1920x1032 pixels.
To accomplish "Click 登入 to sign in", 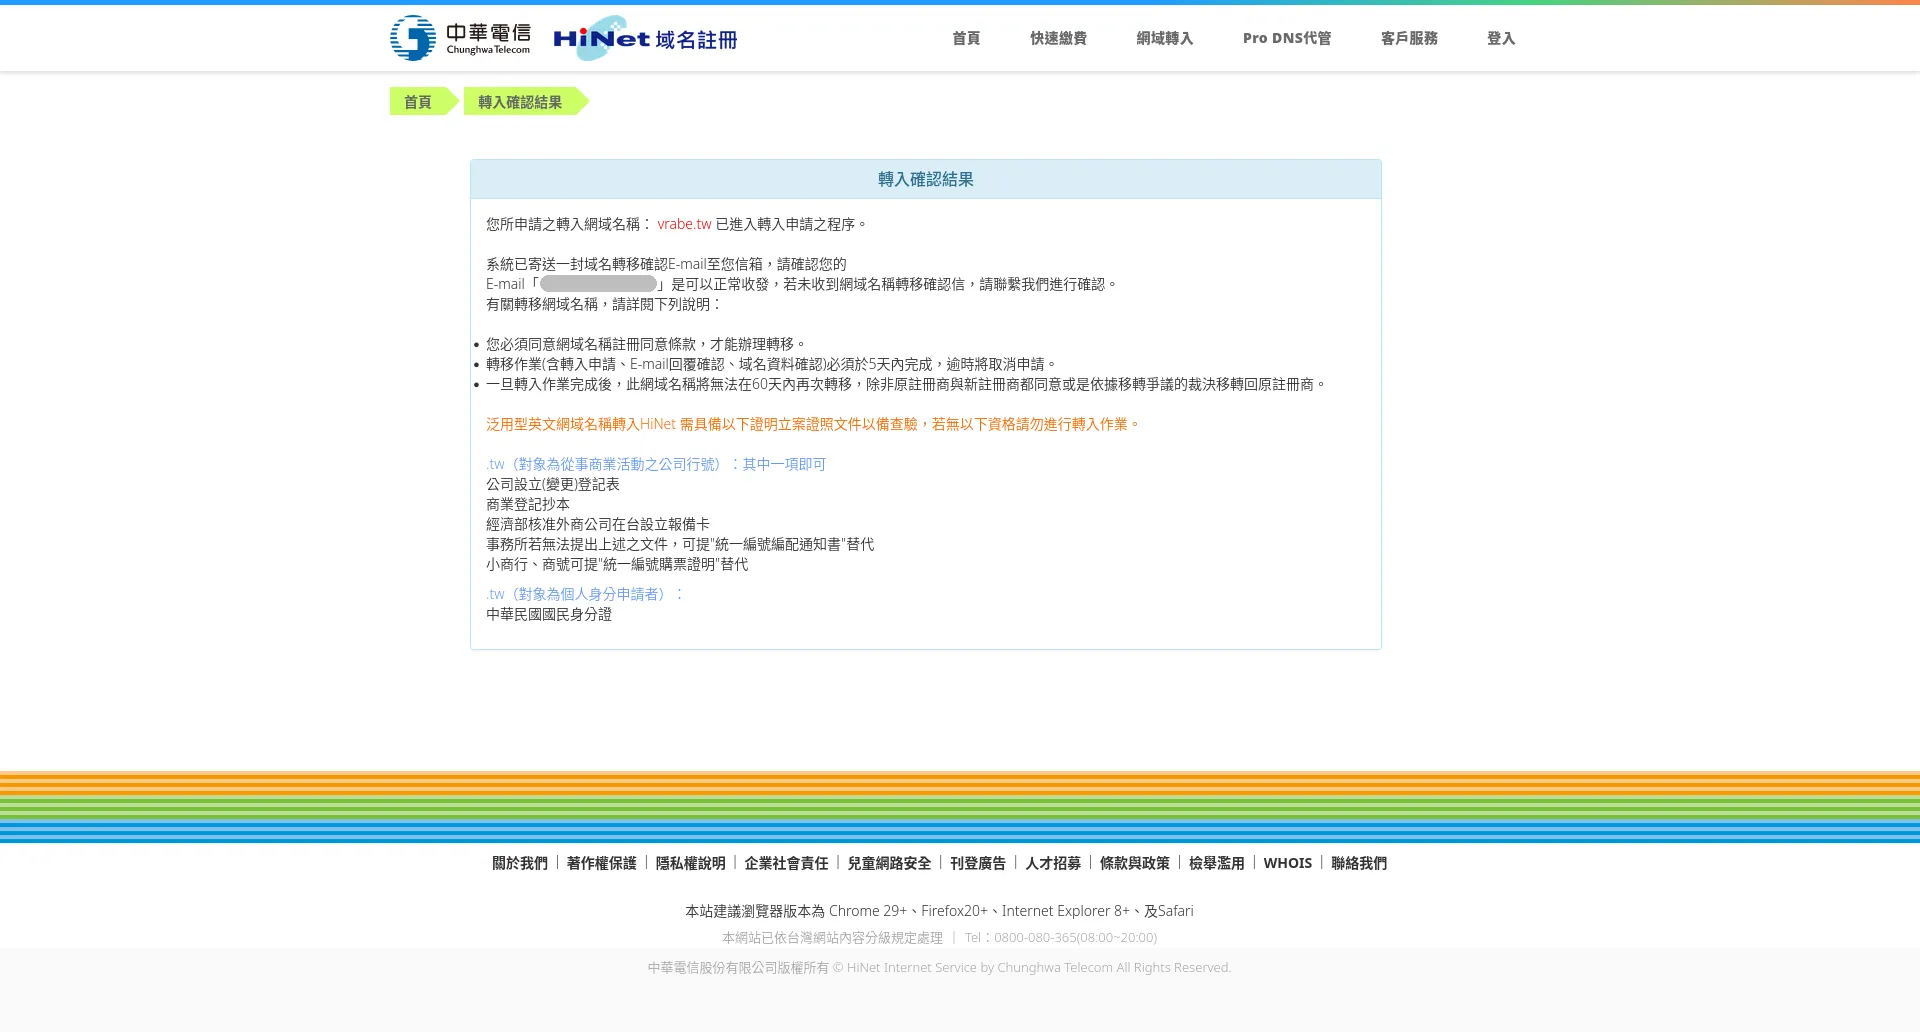I will [x=1500, y=38].
